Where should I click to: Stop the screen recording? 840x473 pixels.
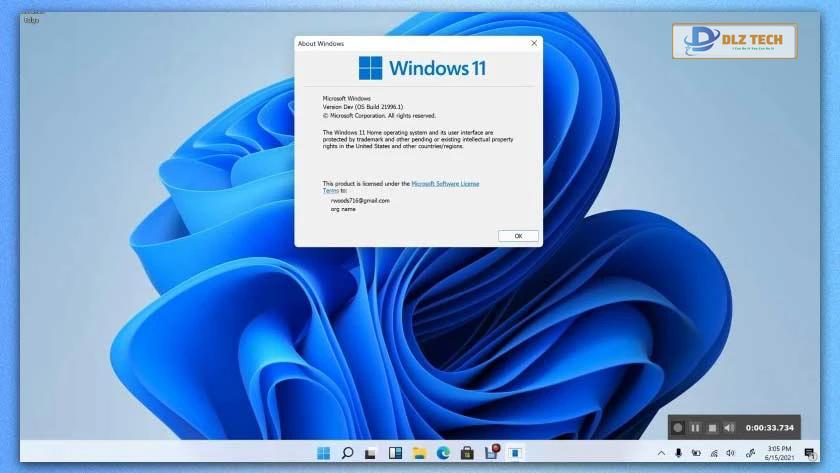[x=712, y=427]
